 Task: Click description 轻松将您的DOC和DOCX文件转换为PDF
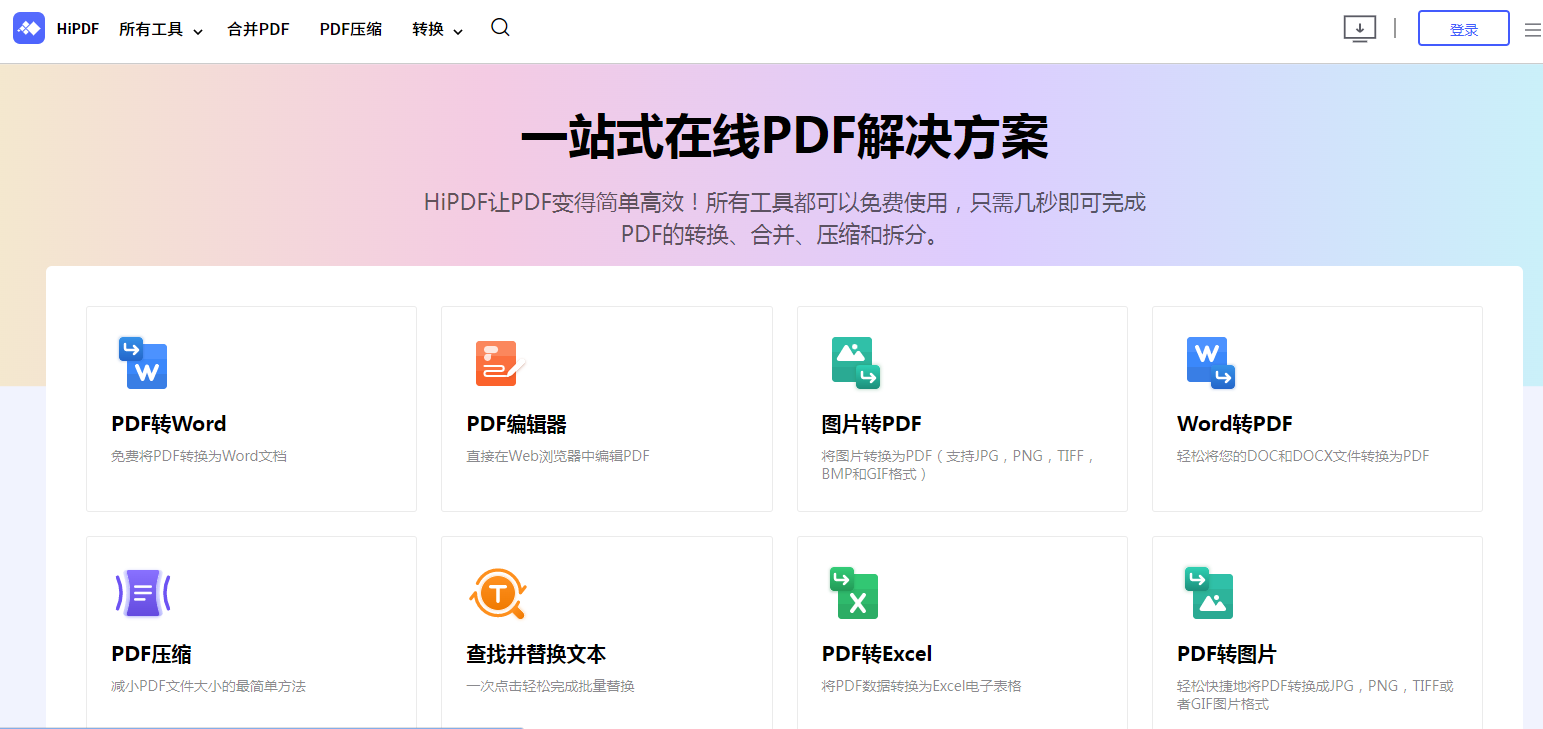click(1303, 456)
